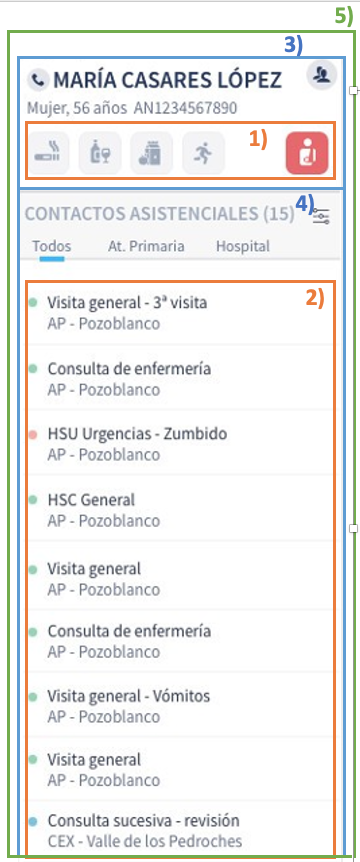Open Visita general - Vómitos entry

(180, 706)
